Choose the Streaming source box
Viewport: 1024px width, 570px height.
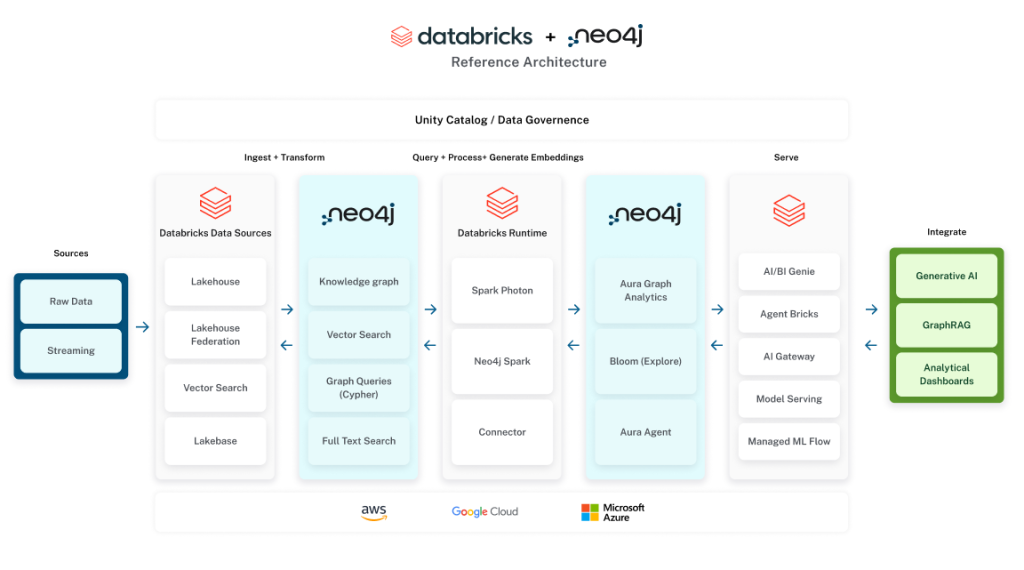pos(71,351)
